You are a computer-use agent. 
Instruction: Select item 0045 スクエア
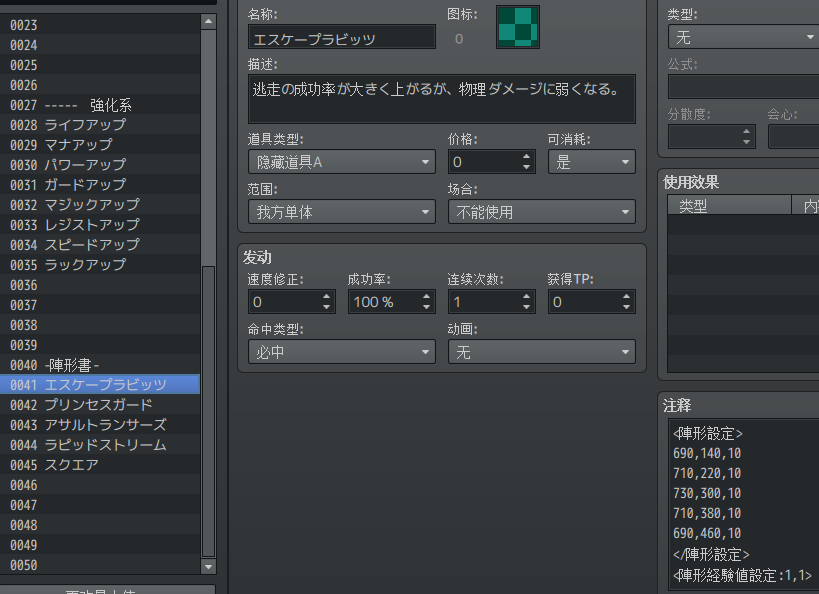click(x=100, y=465)
